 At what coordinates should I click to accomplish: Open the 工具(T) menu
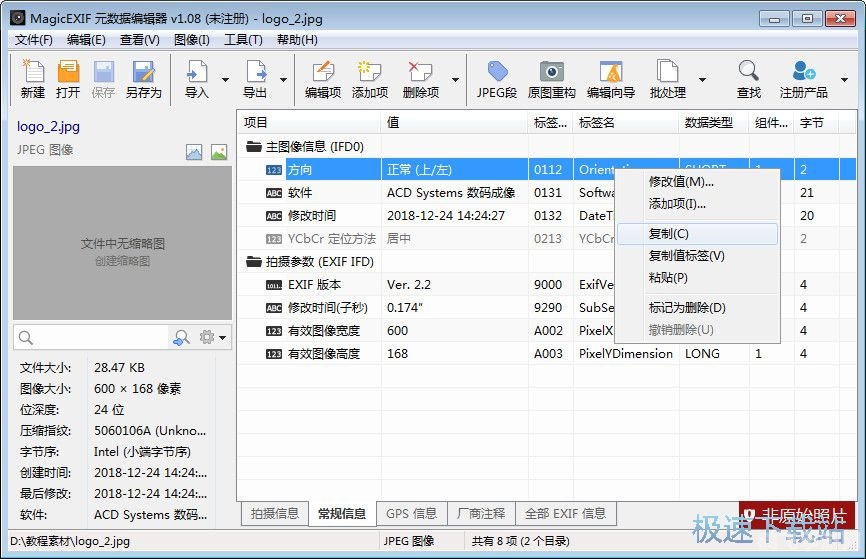[x=243, y=40]
